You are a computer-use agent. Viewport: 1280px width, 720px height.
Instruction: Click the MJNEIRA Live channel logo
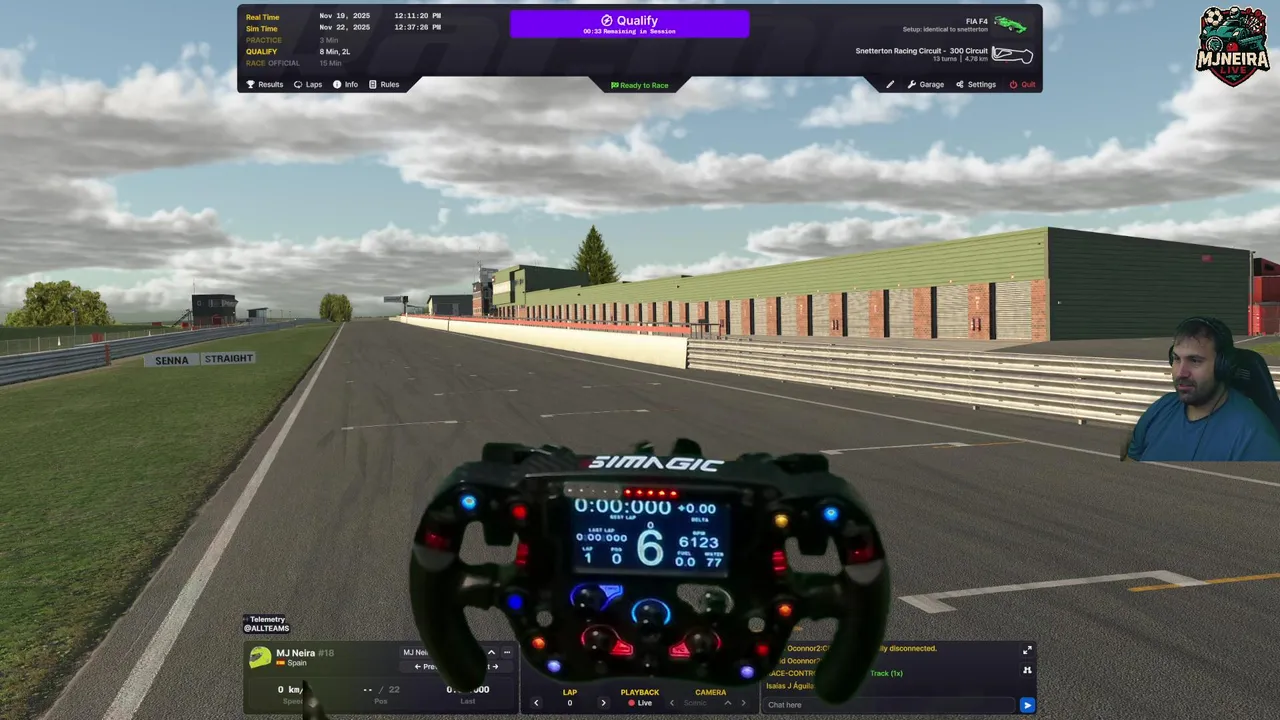pos(1232,46)
